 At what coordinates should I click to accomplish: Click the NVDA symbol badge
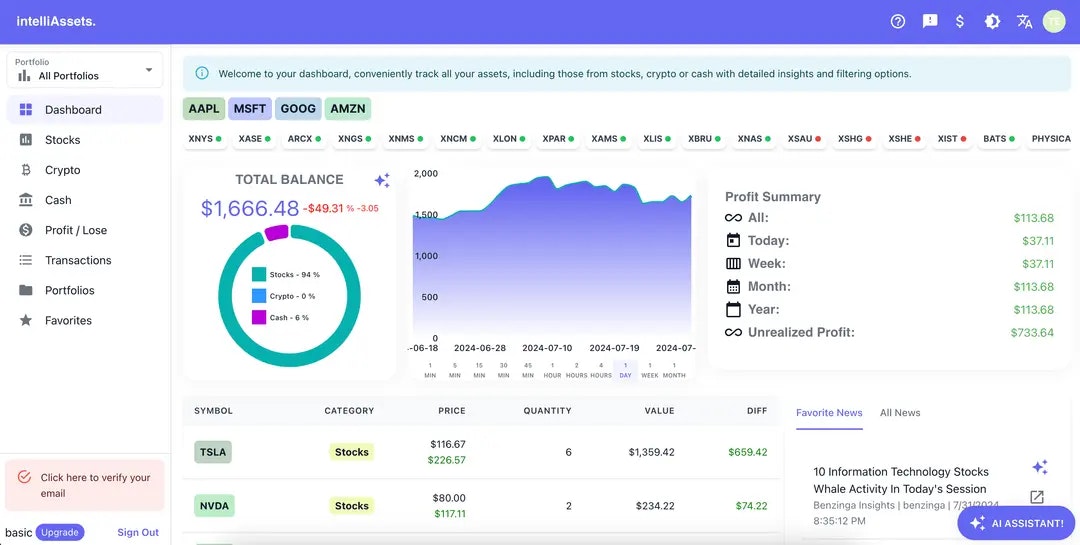tap(214, 506)
